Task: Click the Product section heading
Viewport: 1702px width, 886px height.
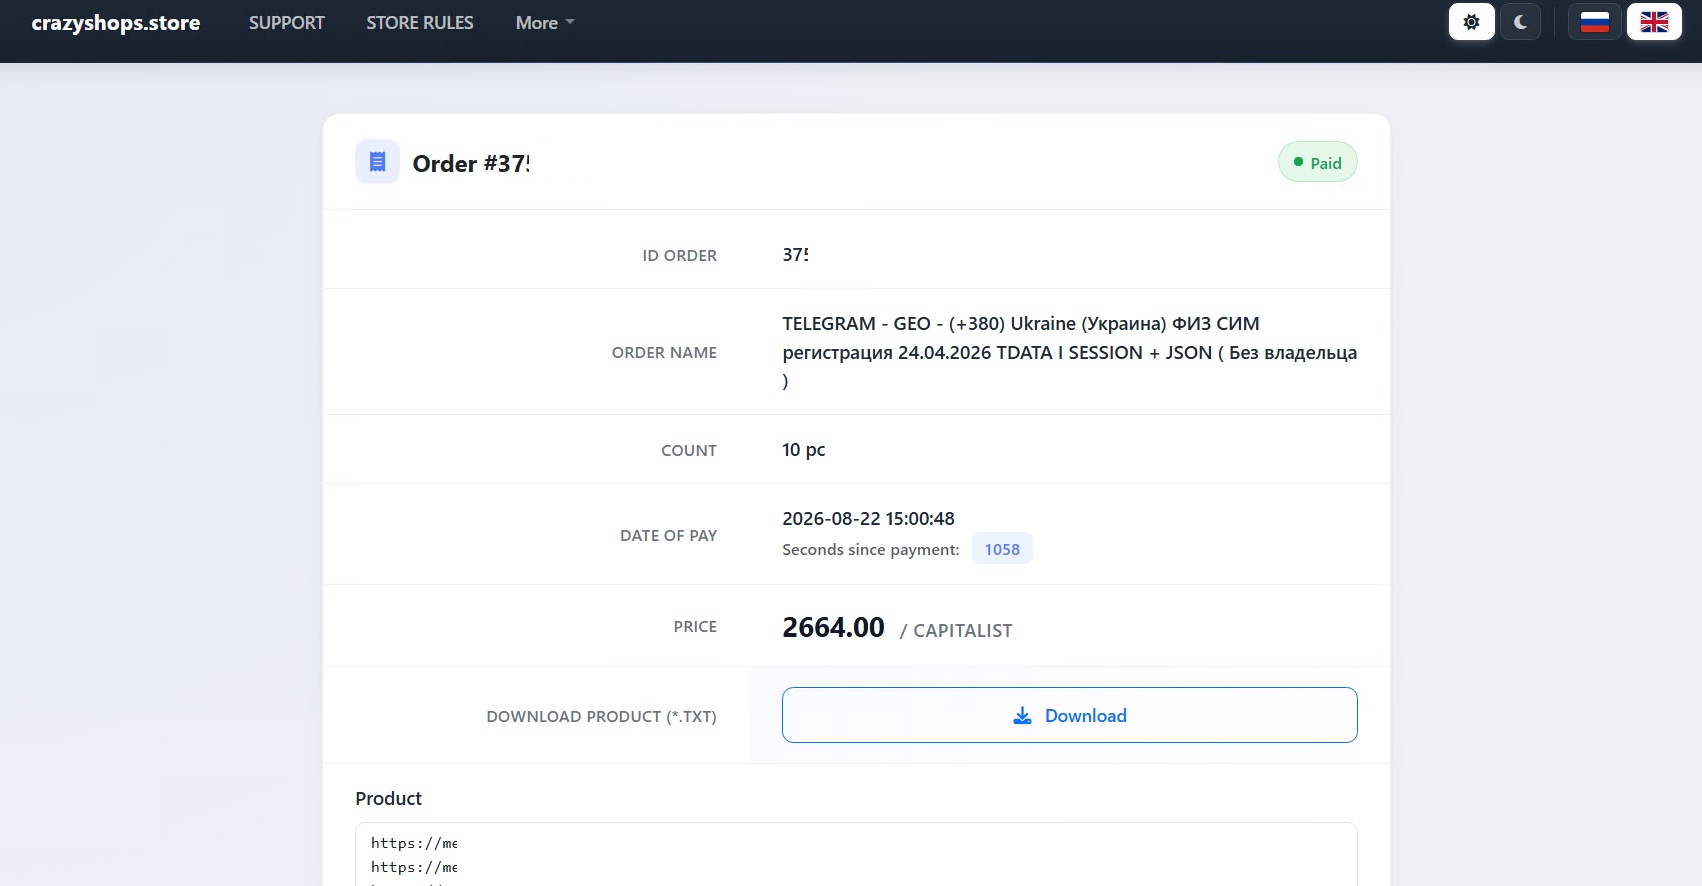Action: pos(388,799)
